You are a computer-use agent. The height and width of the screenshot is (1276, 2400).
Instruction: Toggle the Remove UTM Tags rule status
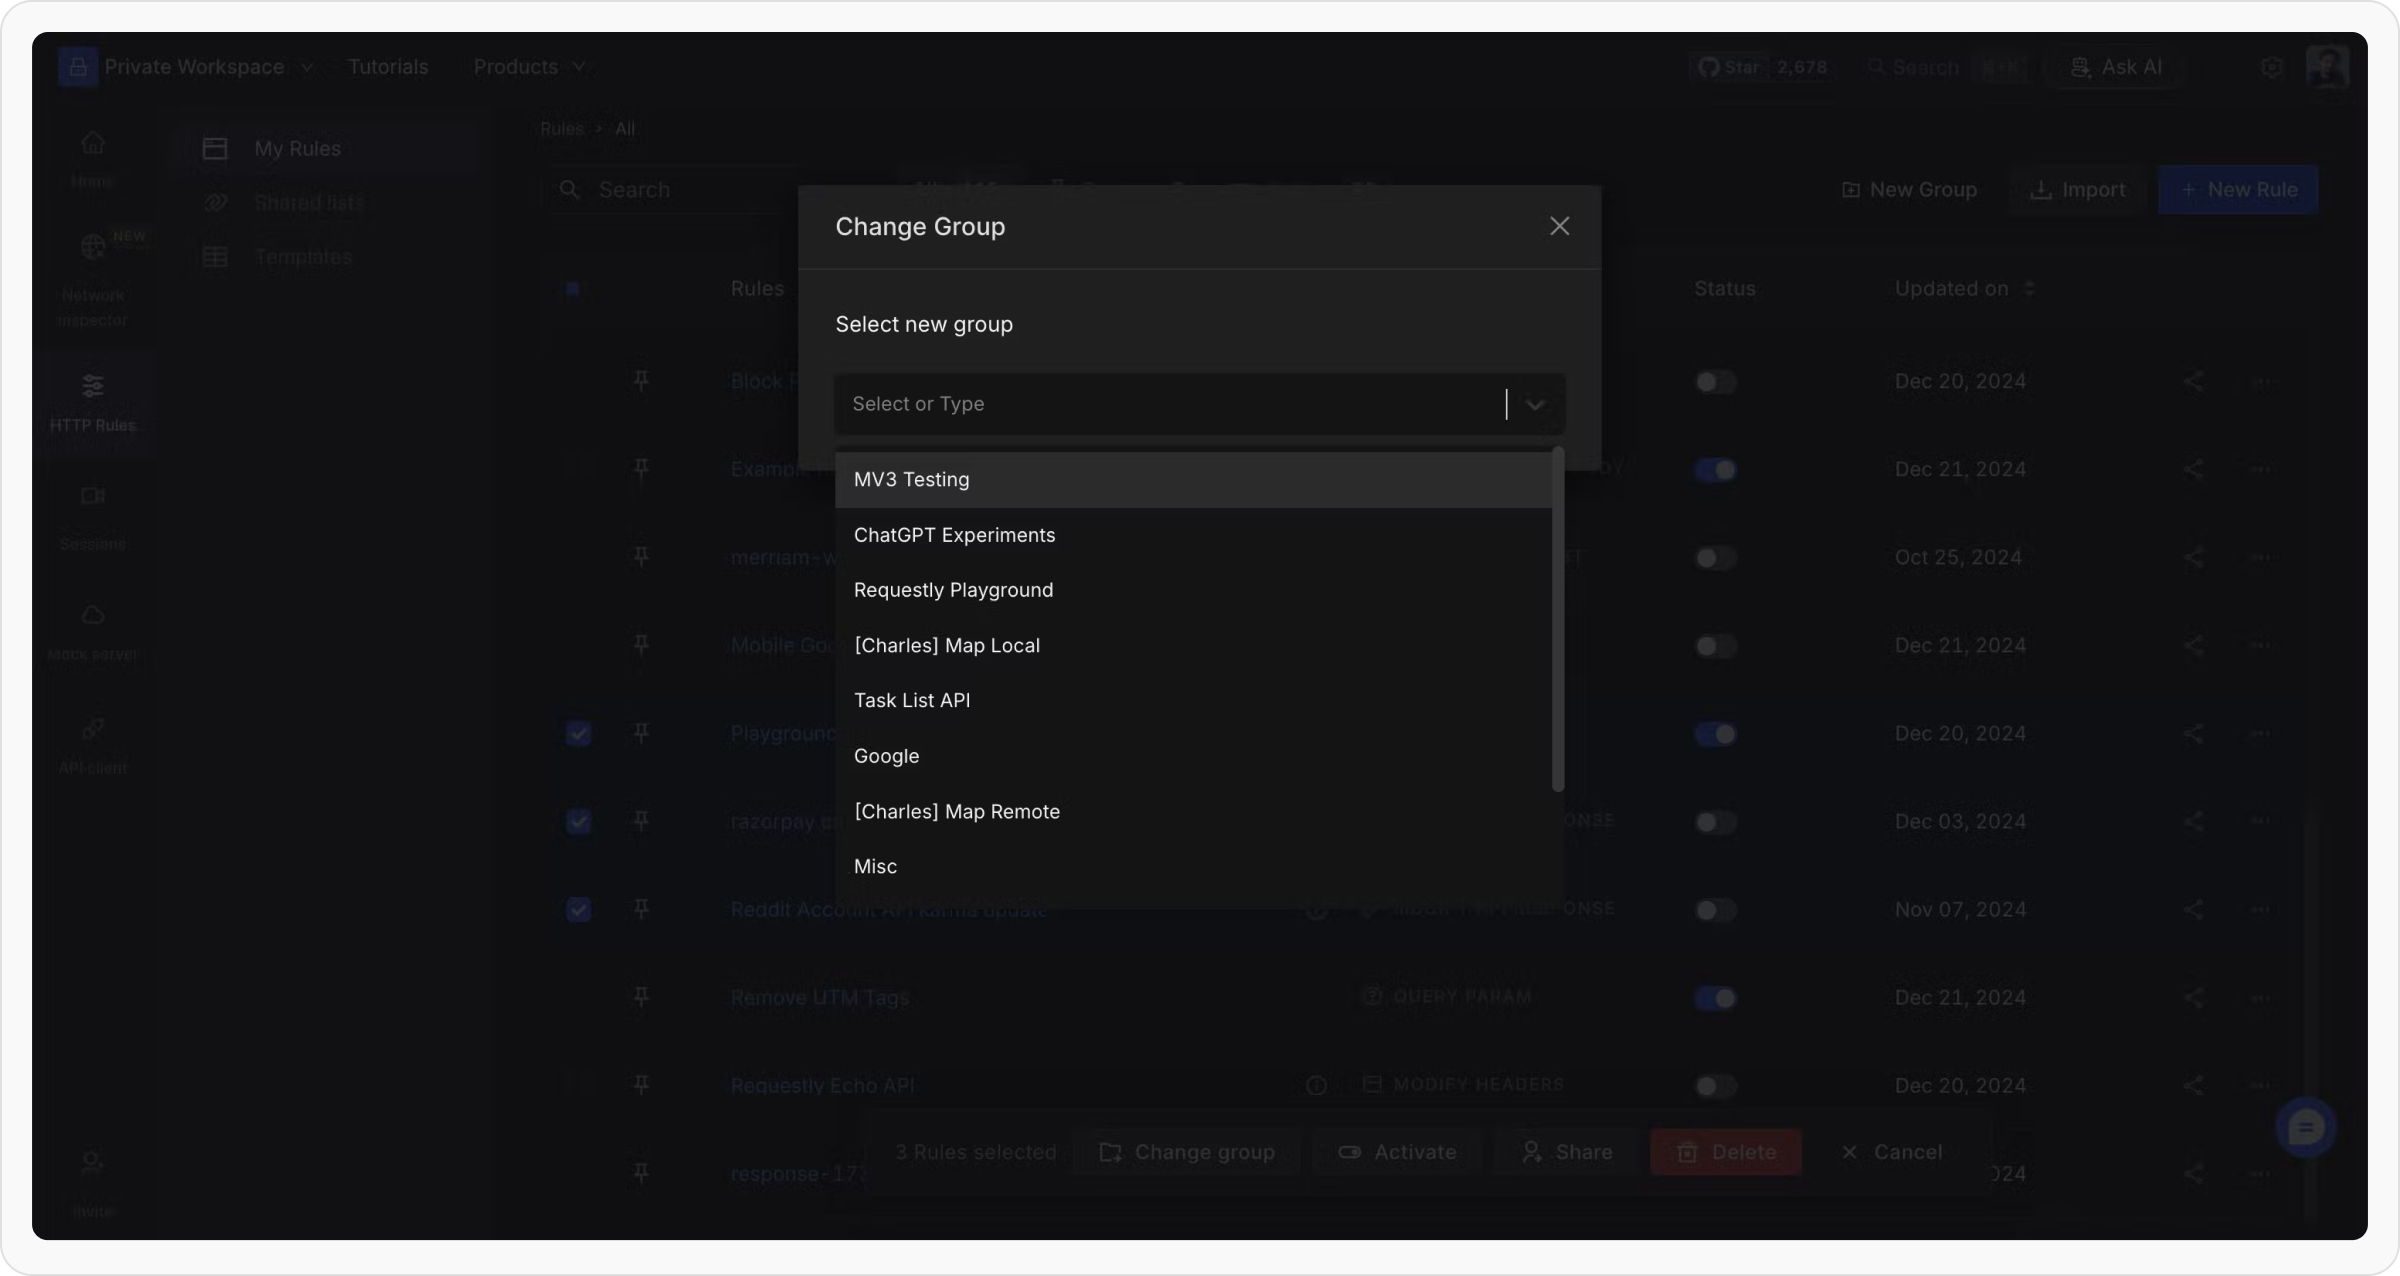tap(1716, 998)
